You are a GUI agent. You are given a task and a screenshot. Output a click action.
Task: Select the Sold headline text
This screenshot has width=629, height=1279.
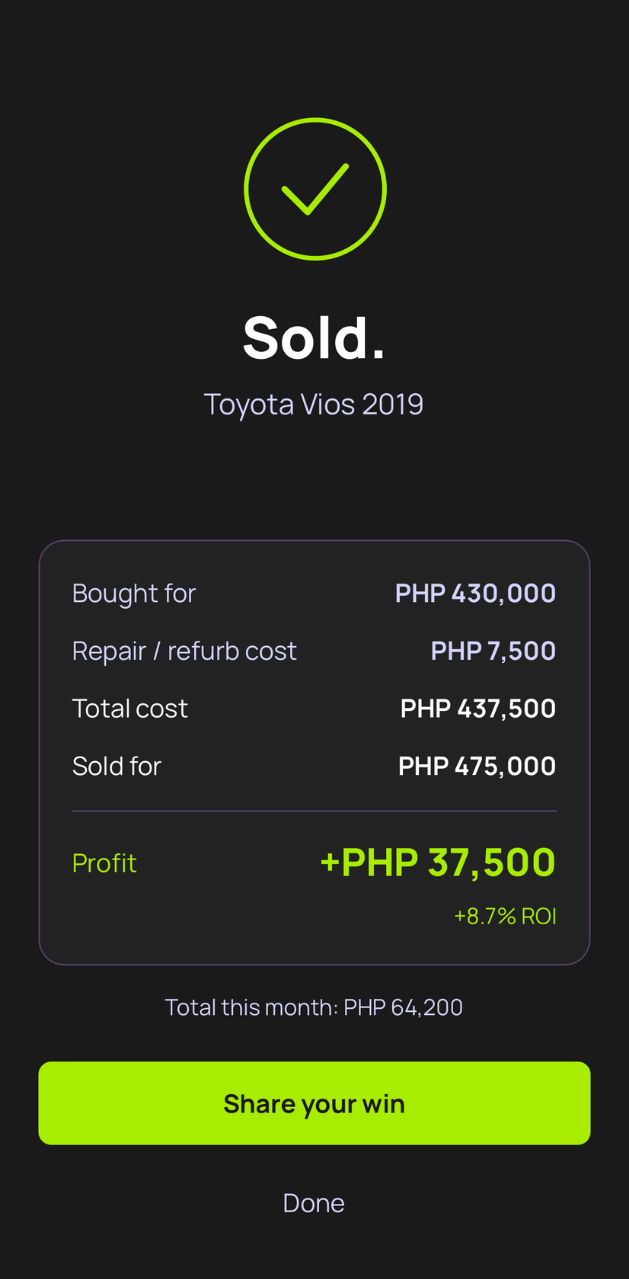314,337
